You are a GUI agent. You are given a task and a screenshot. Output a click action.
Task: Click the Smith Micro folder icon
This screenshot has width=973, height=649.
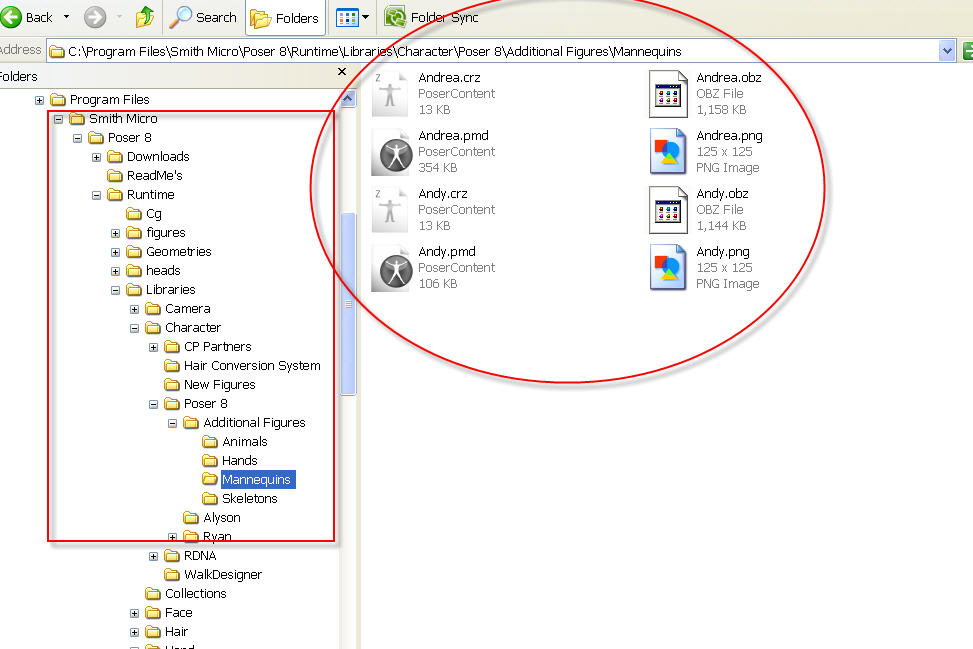(x=77, y=119)
